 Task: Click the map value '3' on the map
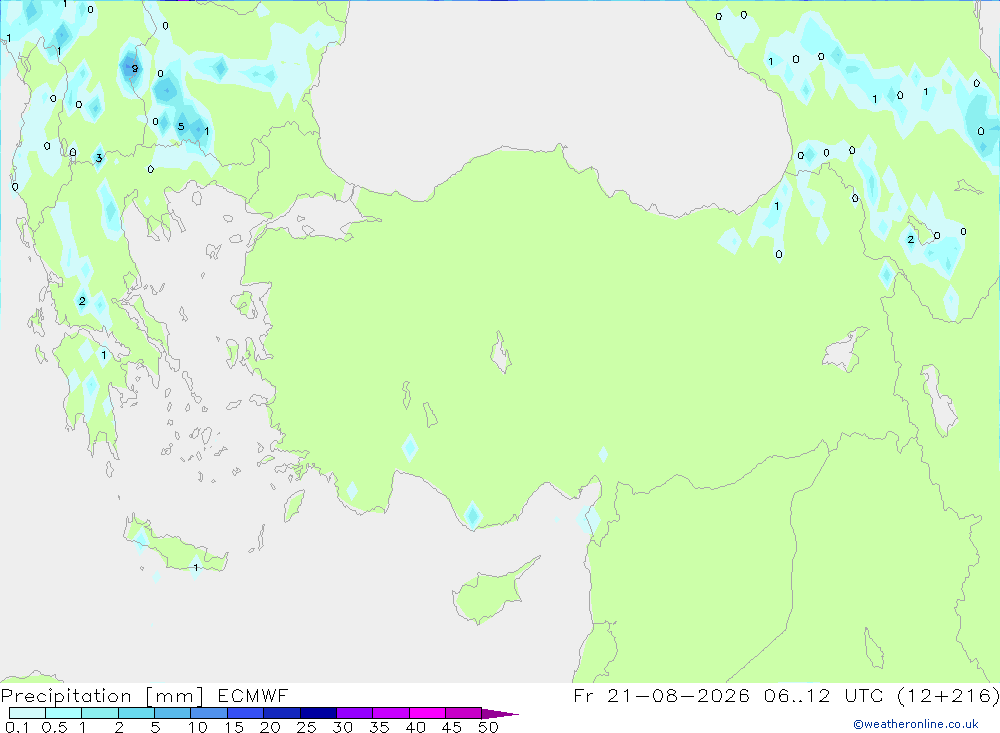click(x=99, y=158)
